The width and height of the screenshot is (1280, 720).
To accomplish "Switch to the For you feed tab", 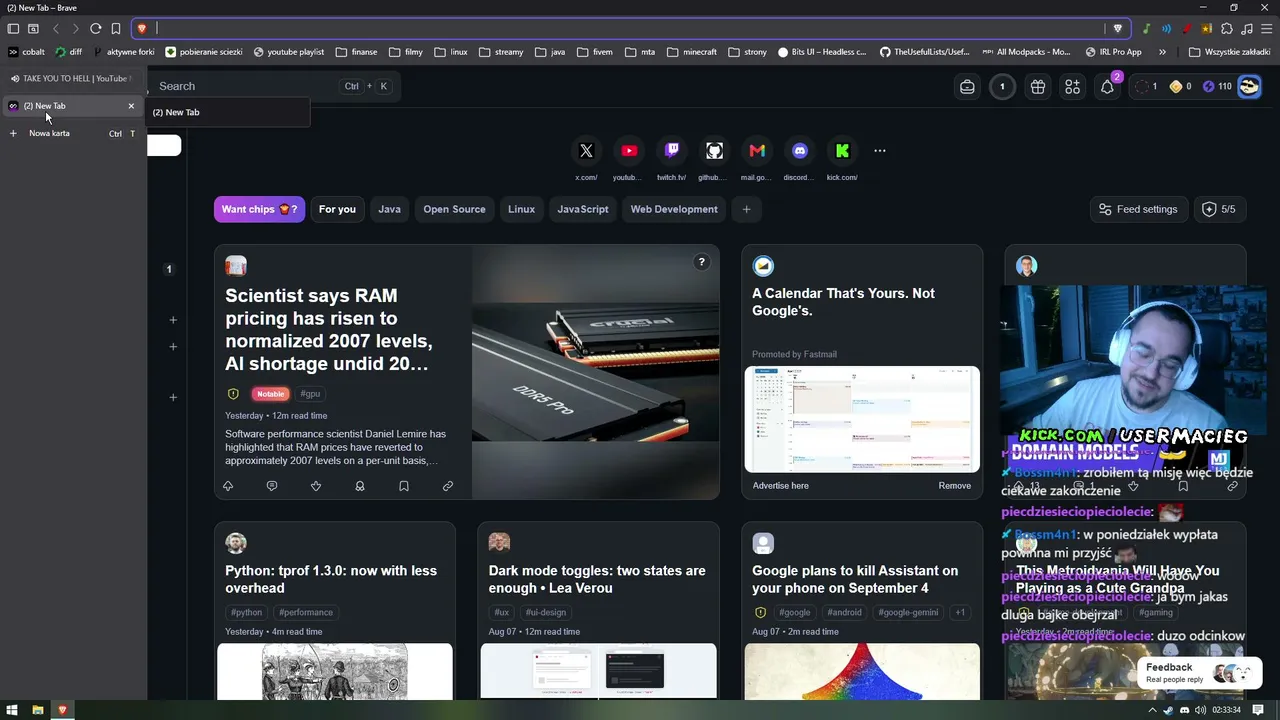I will [x=337, y=209].
